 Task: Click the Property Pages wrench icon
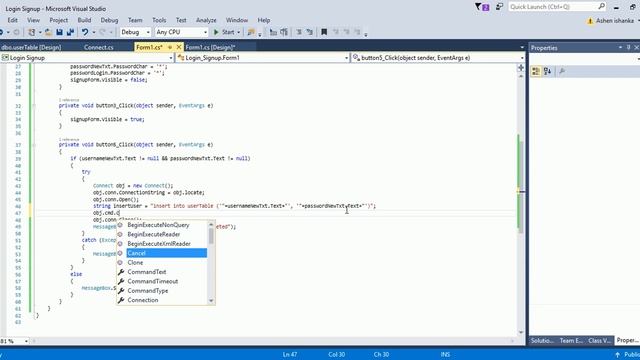[562, 71]
